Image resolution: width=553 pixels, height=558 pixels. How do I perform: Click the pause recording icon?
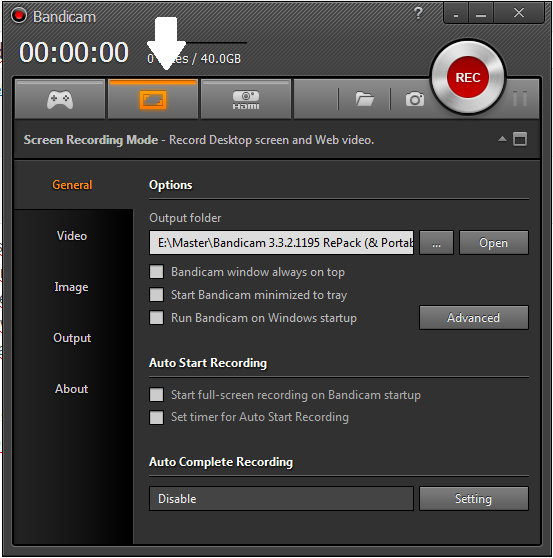pyautogui.click(x=520, y=98)
